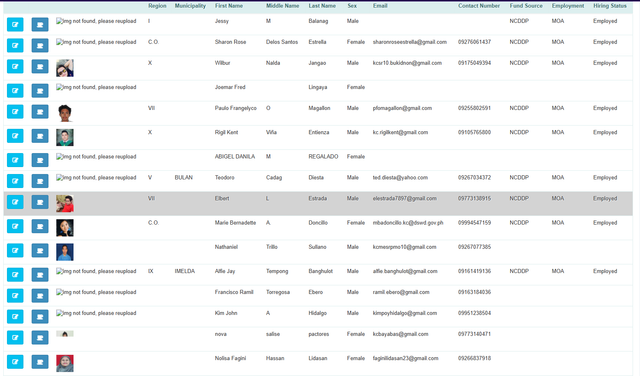This screenshot has width=640, height=376.
Task: Click the user icon in Rigil Kent's row
Action: tap(40, 136)
